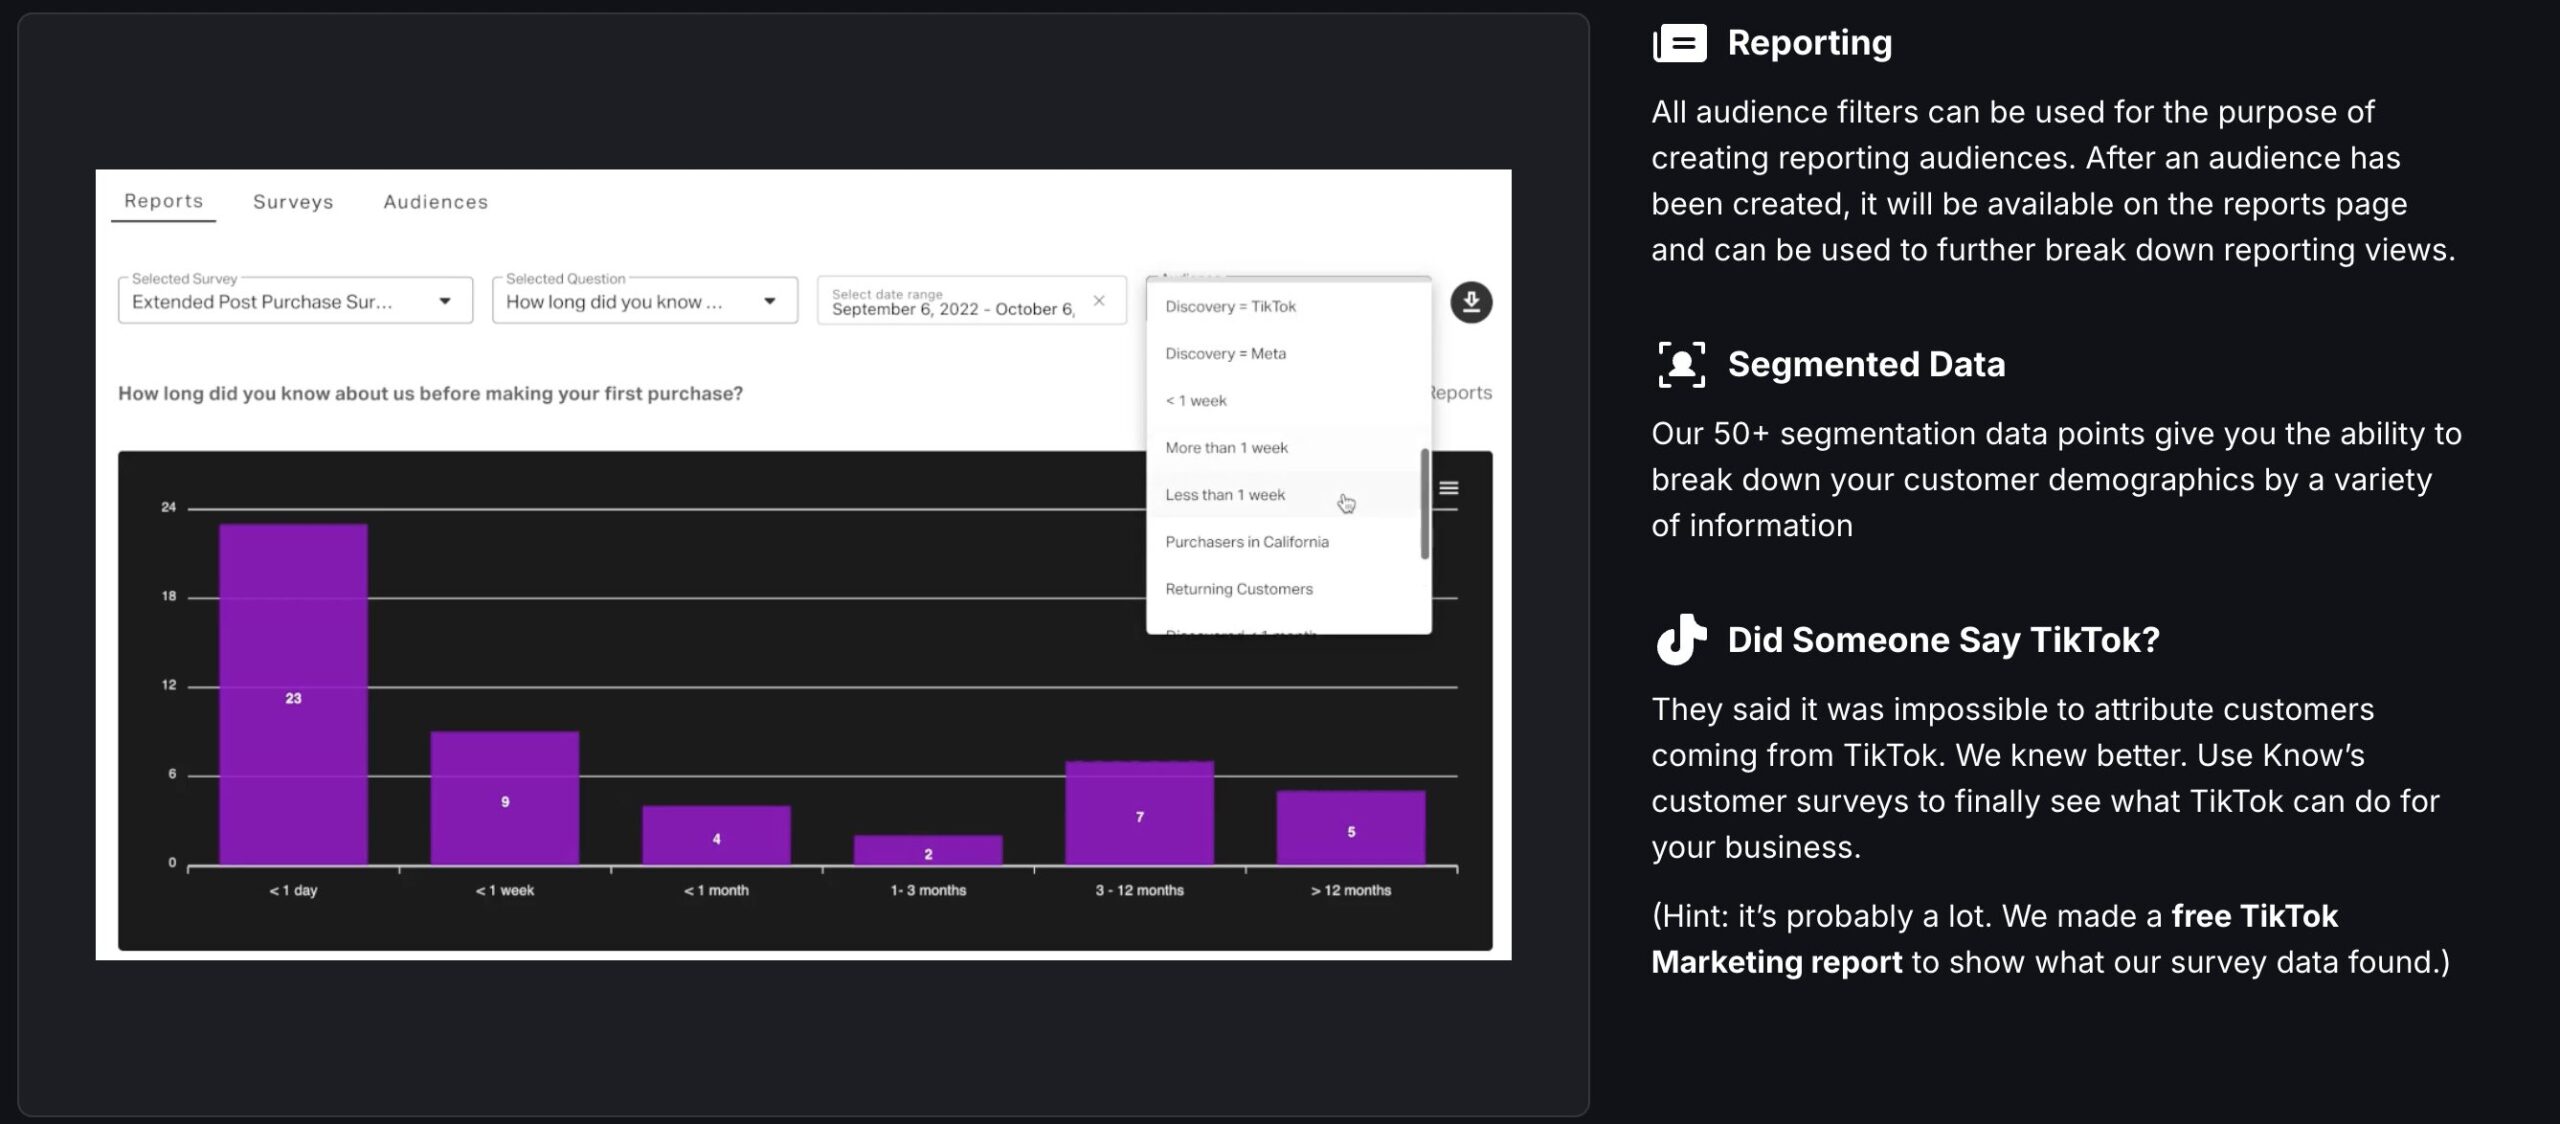Click the download report icon
Viewport: 2560px width, 1124px height.
click(x=1470, y=302)
